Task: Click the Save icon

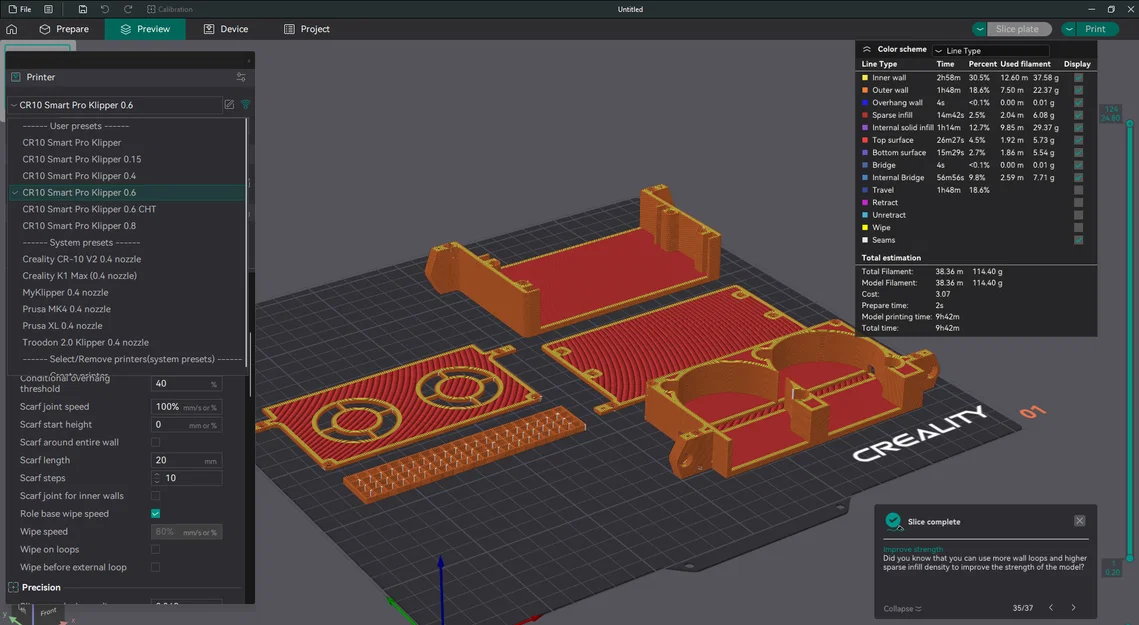Action: 84,9
